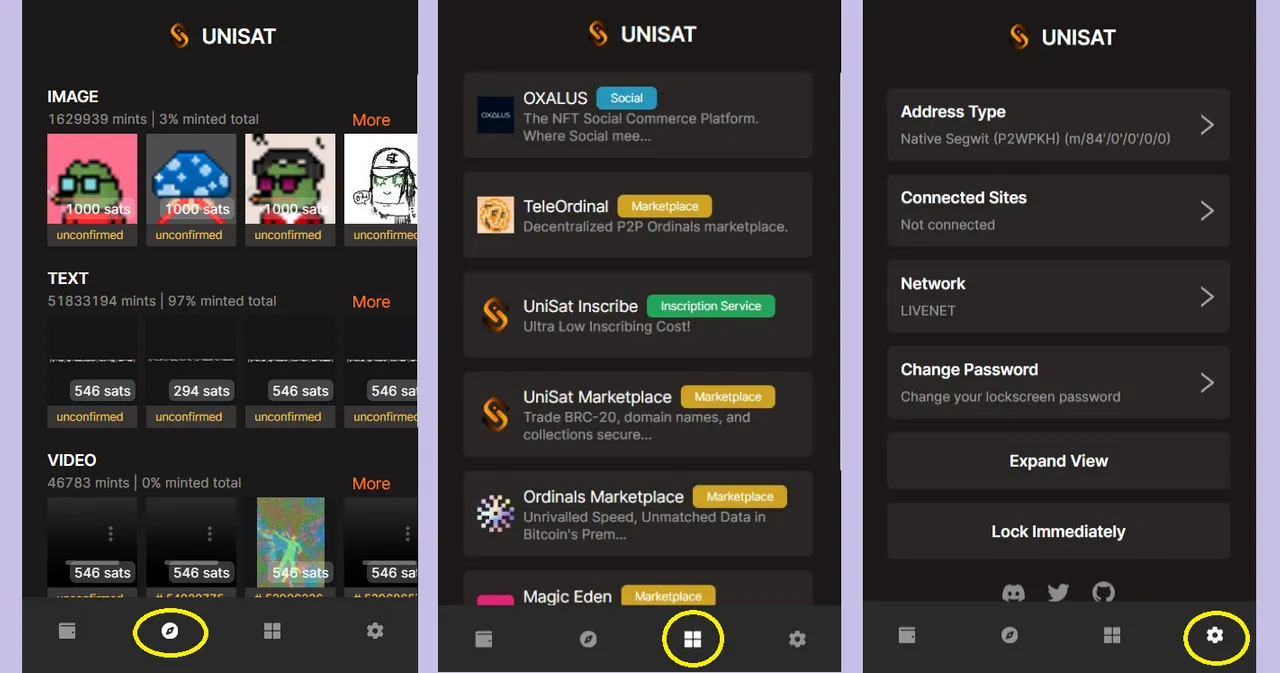The width and height of the screenshot is (1280, 673).
Task: Open the OXALUS app title
Action: pyautogui.click(x=555, y=98)
